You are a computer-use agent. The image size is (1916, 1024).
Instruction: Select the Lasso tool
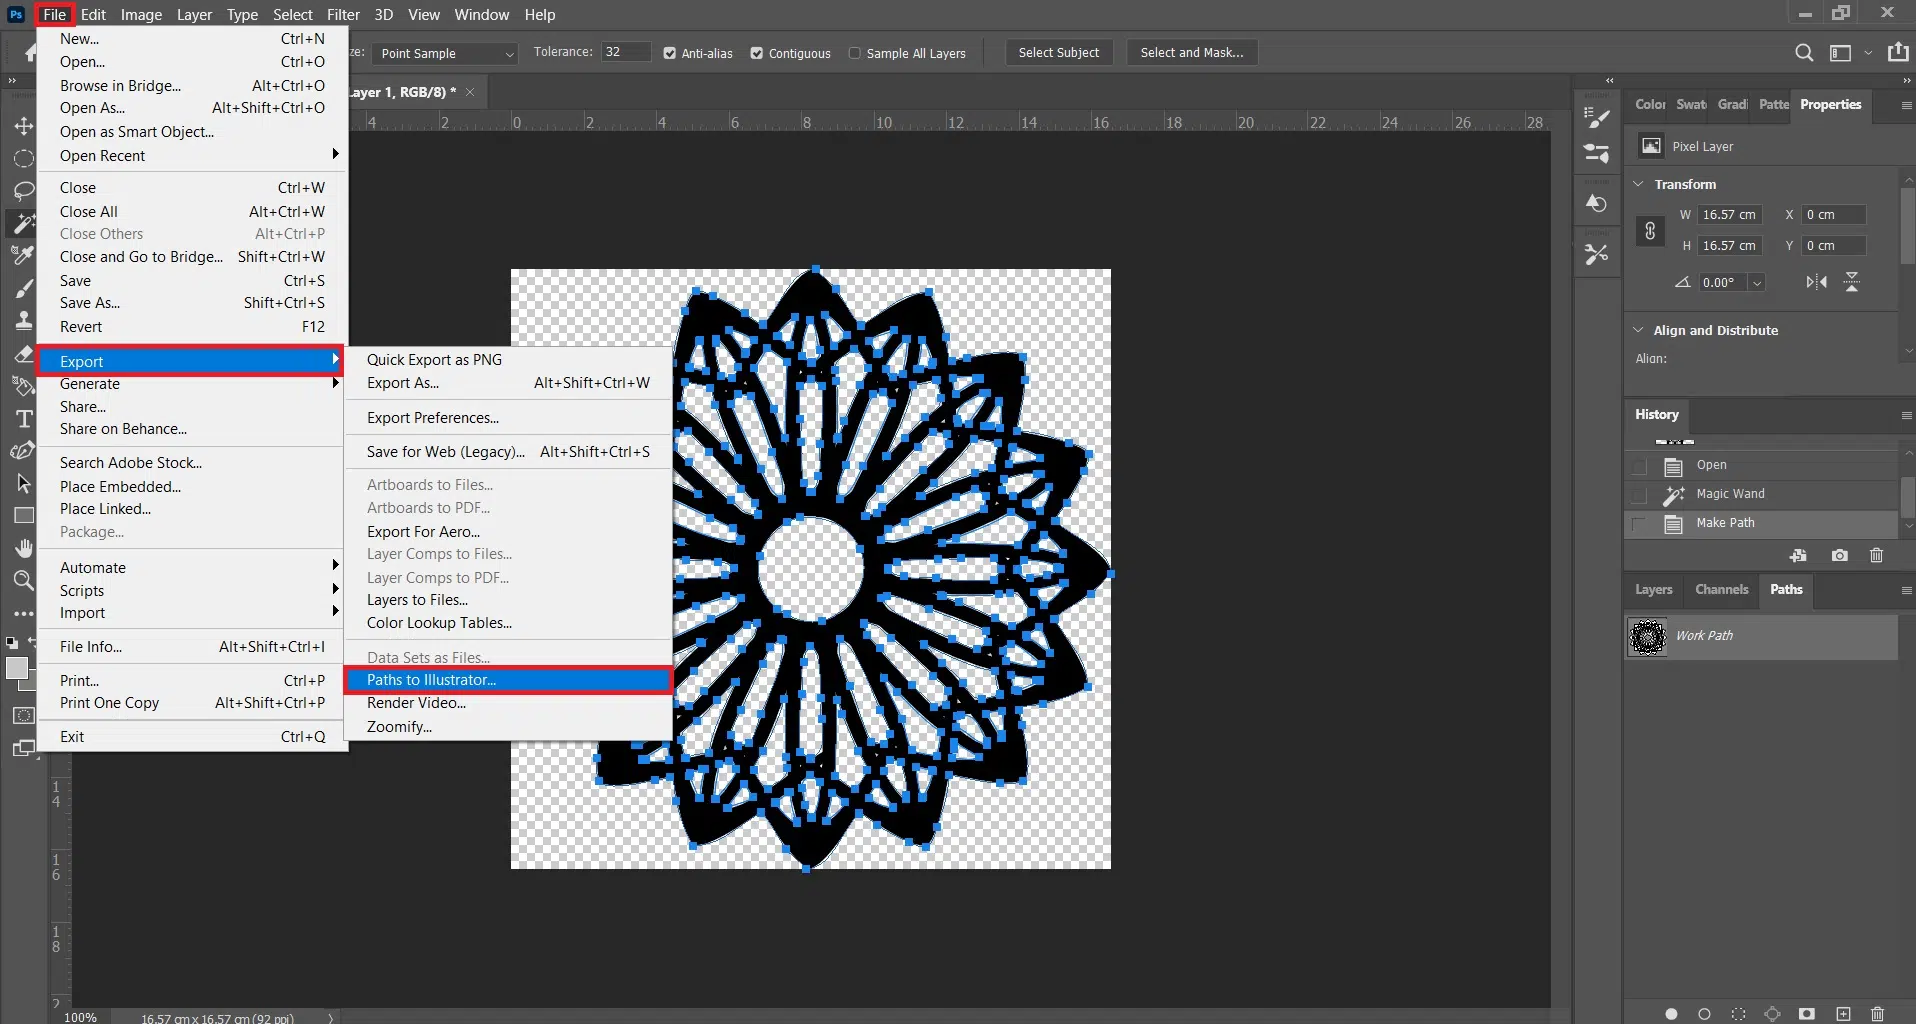click(23, 191)
